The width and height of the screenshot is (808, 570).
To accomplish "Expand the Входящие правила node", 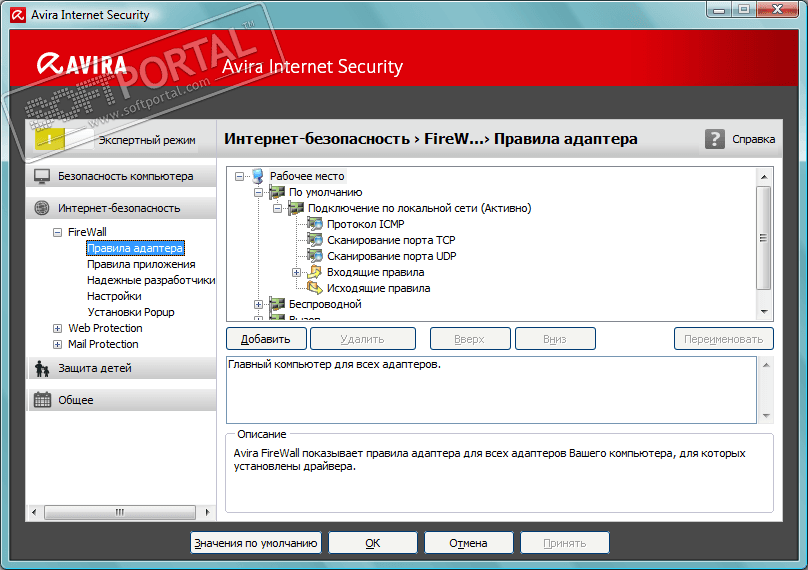I will 296,273.
